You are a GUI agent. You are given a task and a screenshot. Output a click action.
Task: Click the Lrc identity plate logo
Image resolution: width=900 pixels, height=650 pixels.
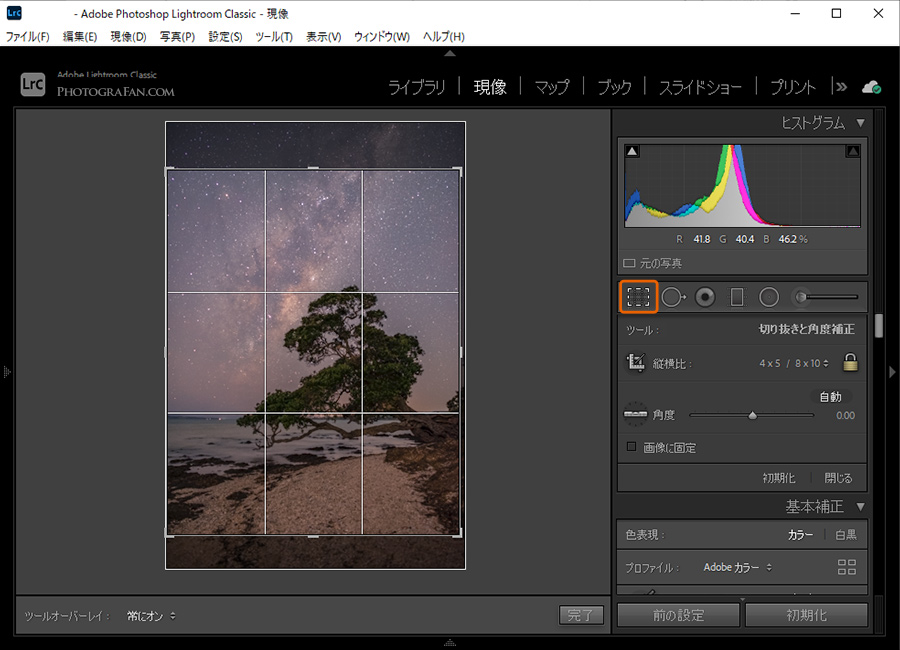click(33, 84)
